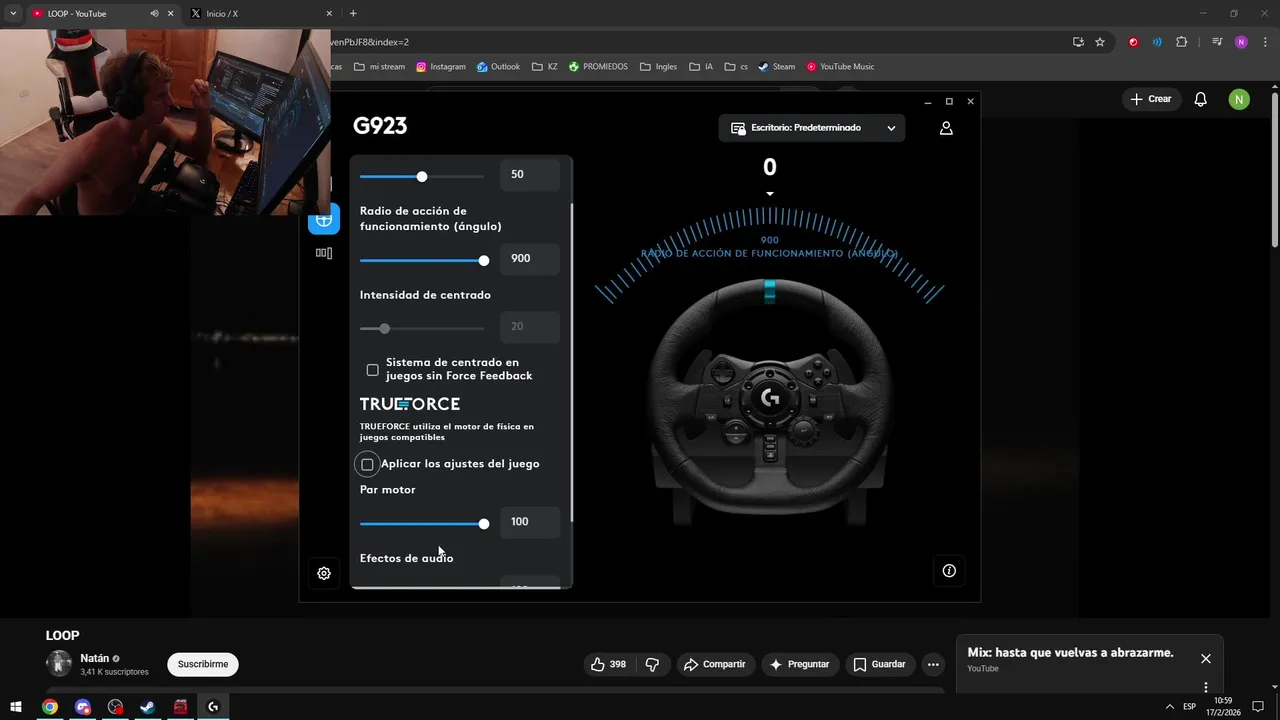Like the LOOP video
This screenshot has height=720, width=1280.
tap(608, 664)
